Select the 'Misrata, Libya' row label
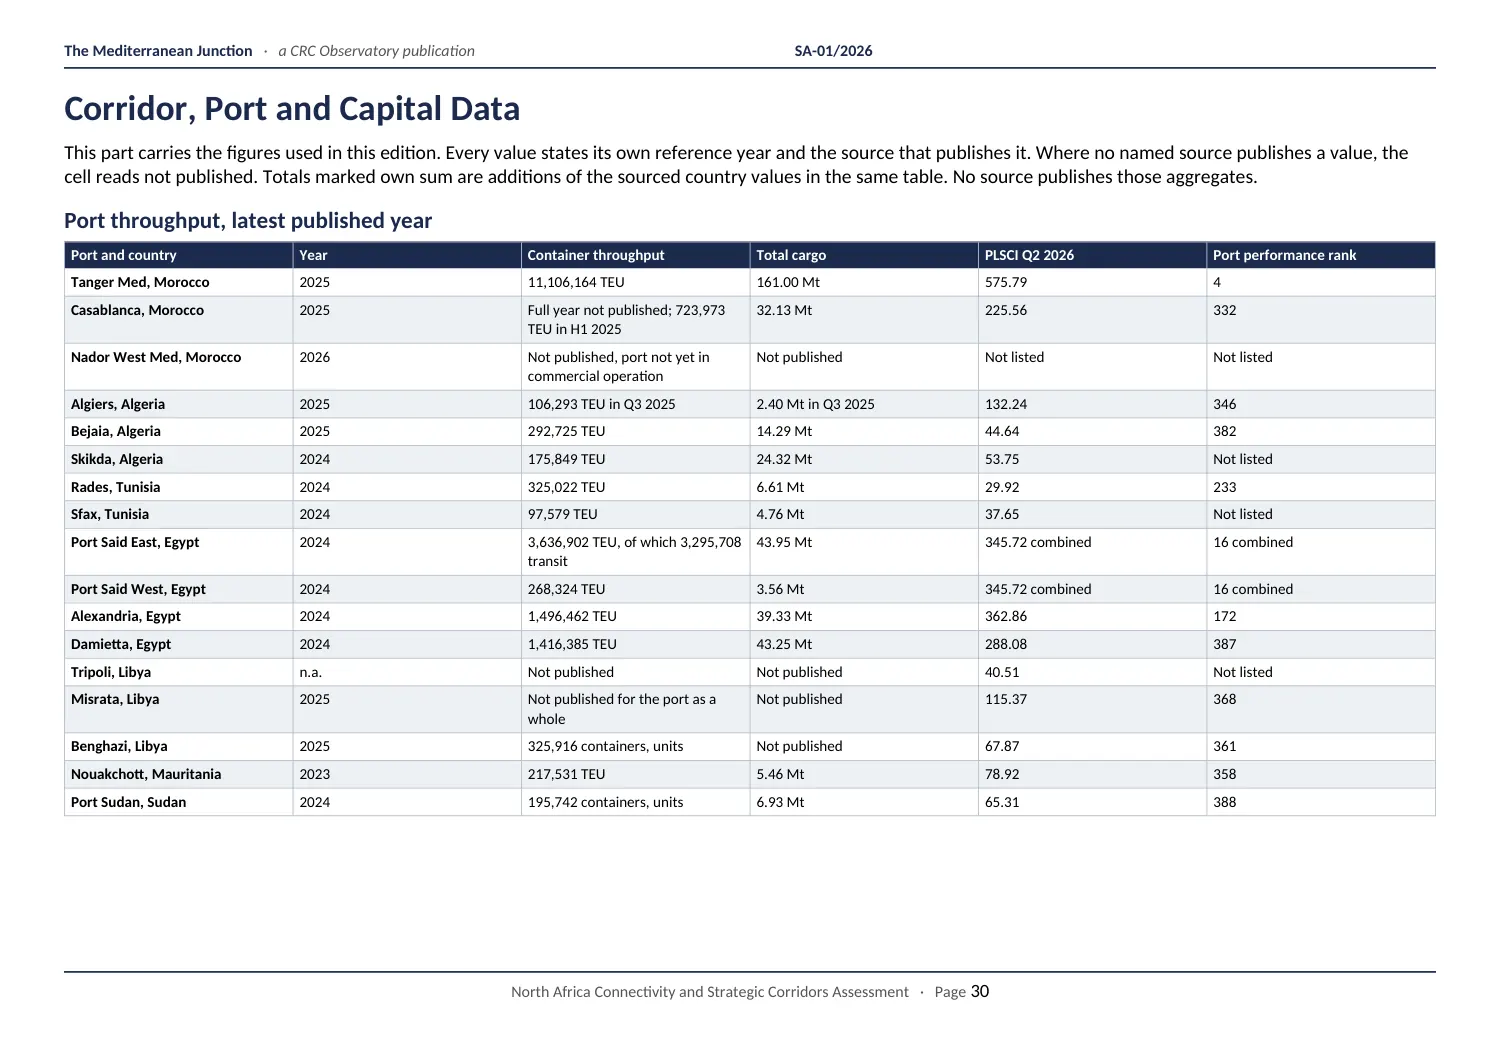This screenshot has height=1061, width=1500. tap(115, 699)
